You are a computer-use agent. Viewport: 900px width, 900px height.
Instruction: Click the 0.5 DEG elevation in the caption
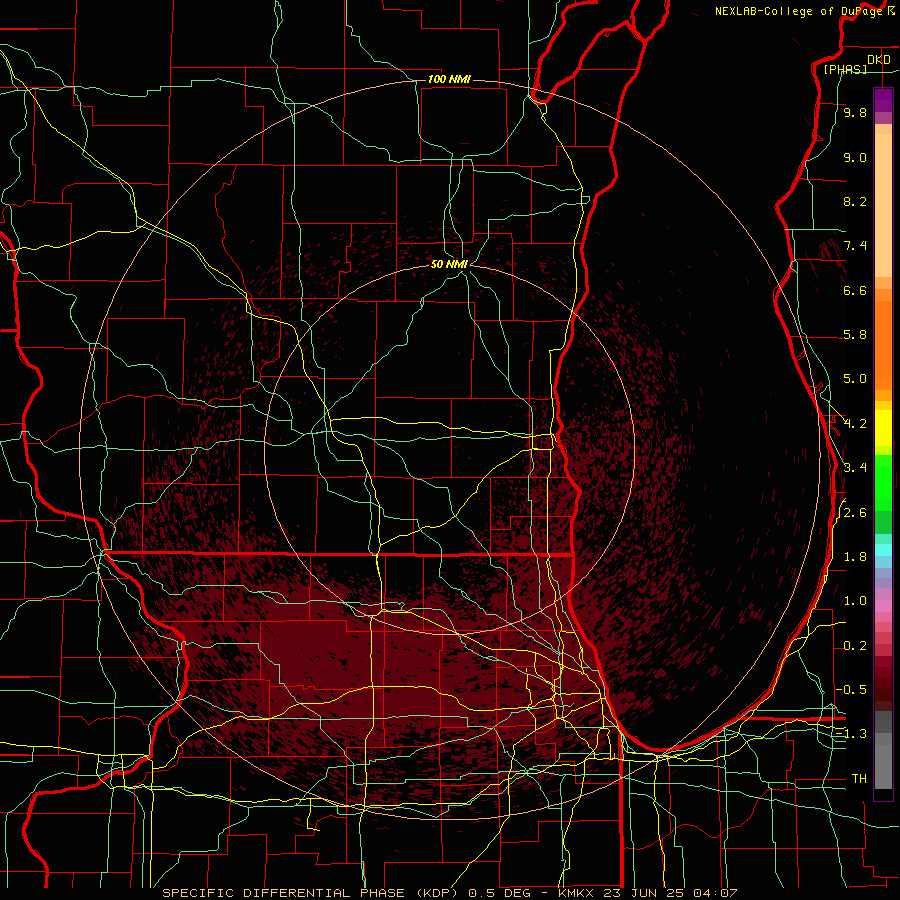(x=501, y=893)
